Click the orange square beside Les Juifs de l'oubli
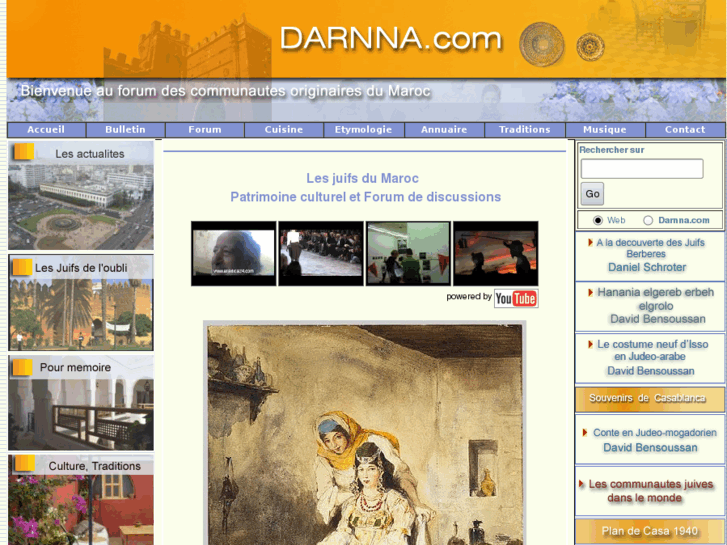Viewport: 727px width, 545px height. pyautogui.click(x=22, y=267)
